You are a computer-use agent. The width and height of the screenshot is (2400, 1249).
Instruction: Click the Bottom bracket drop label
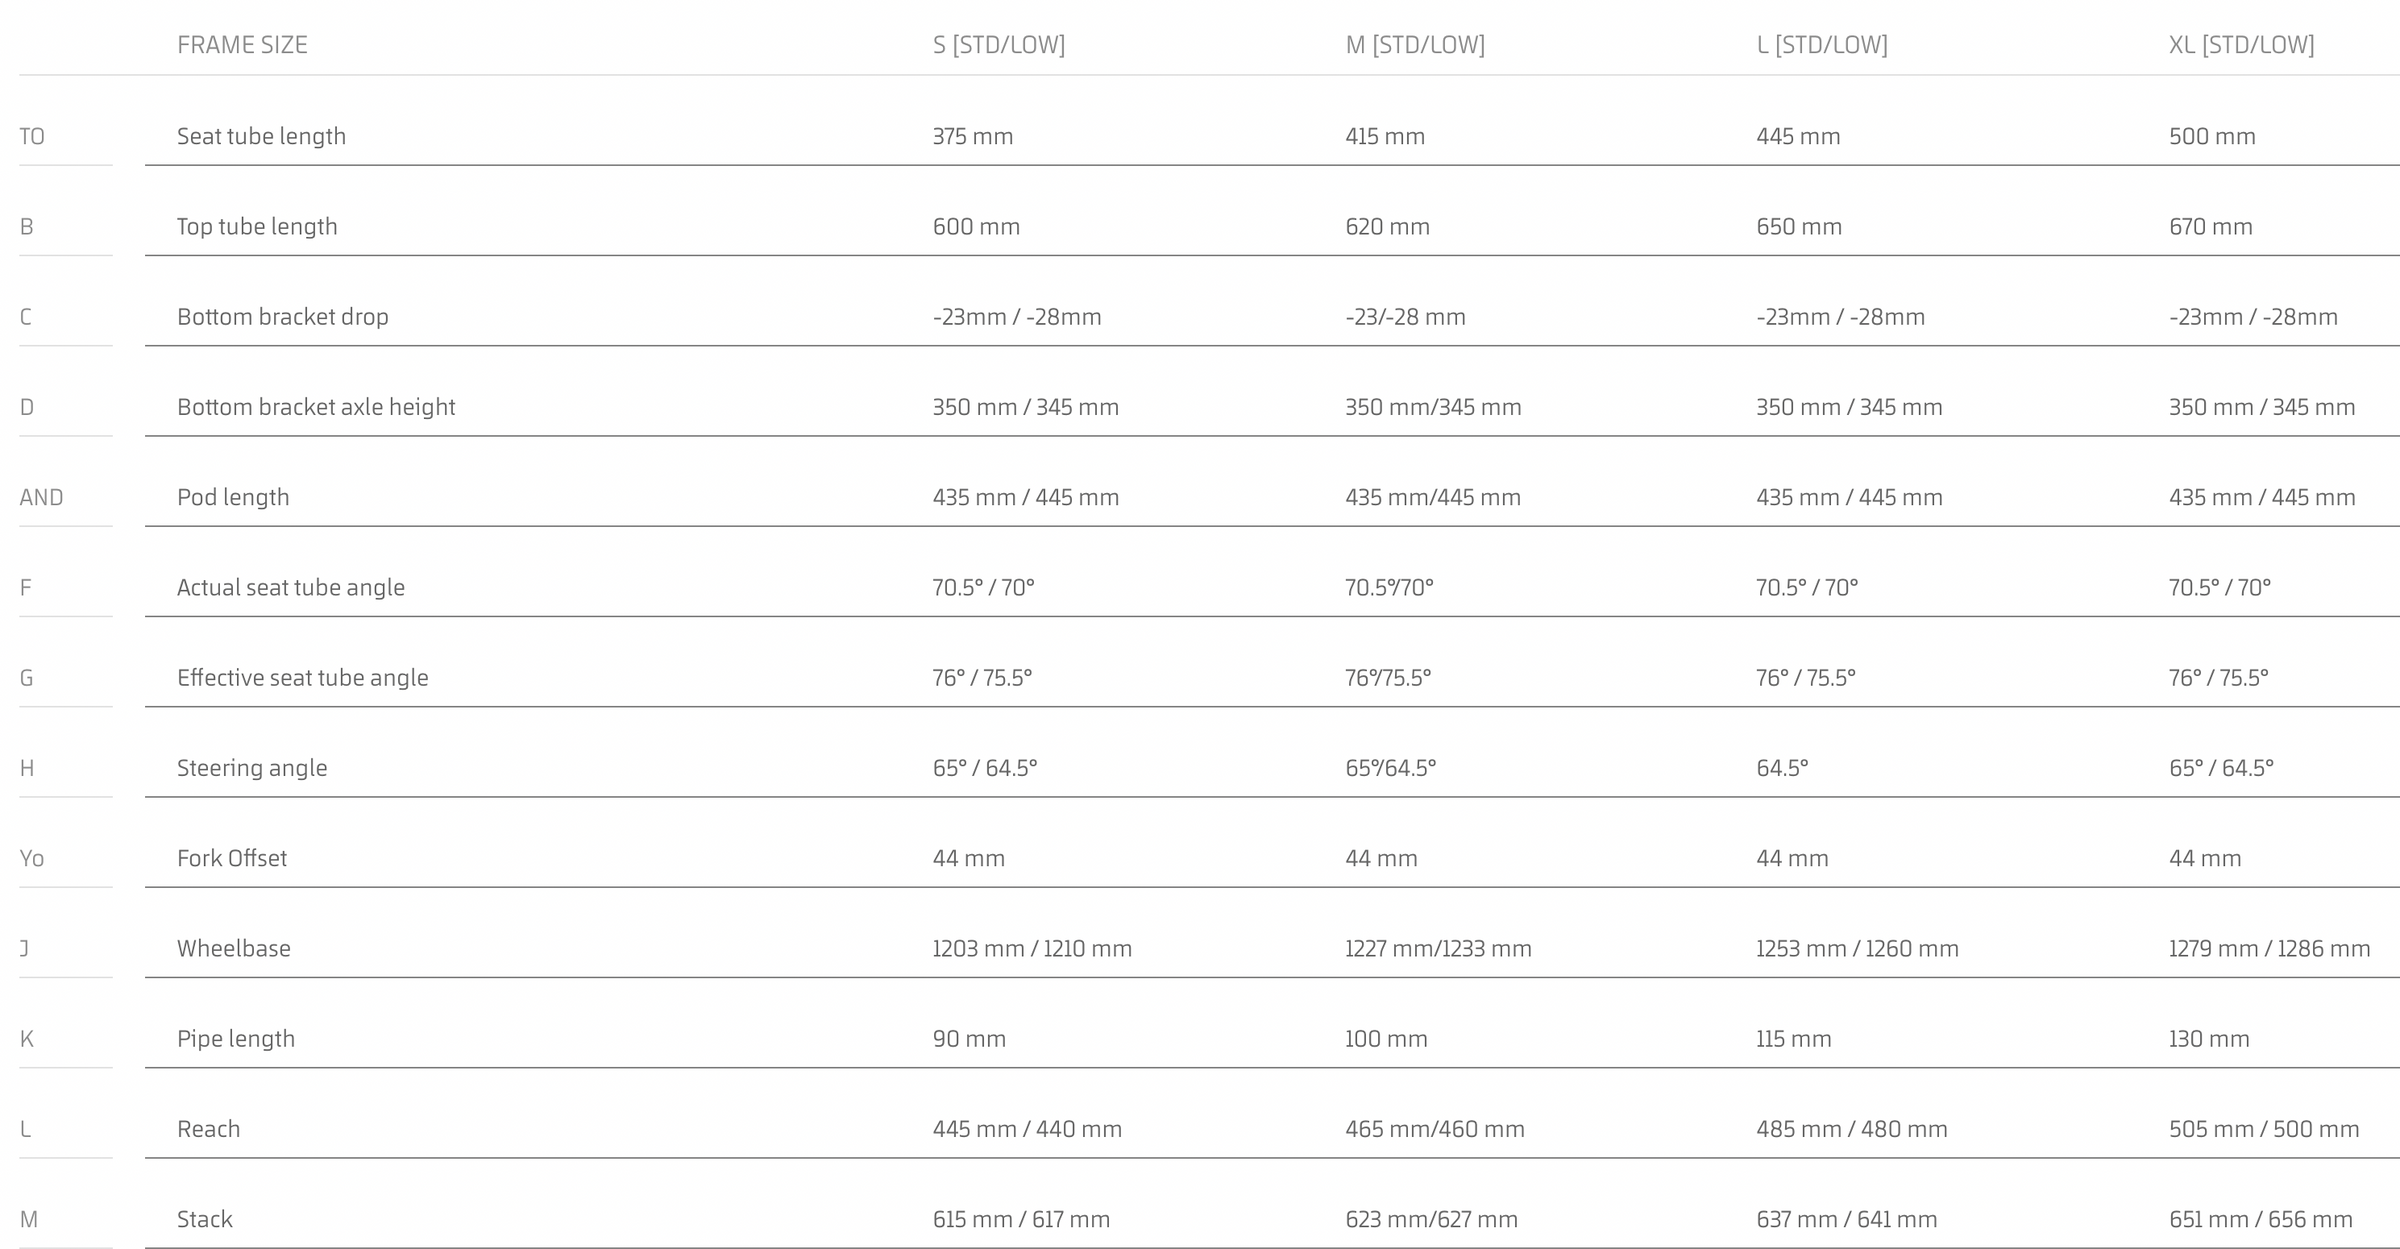click(x=282, y=317)
